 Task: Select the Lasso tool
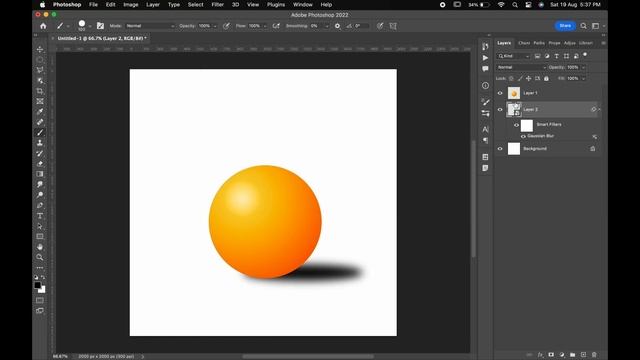pos(40,70)
